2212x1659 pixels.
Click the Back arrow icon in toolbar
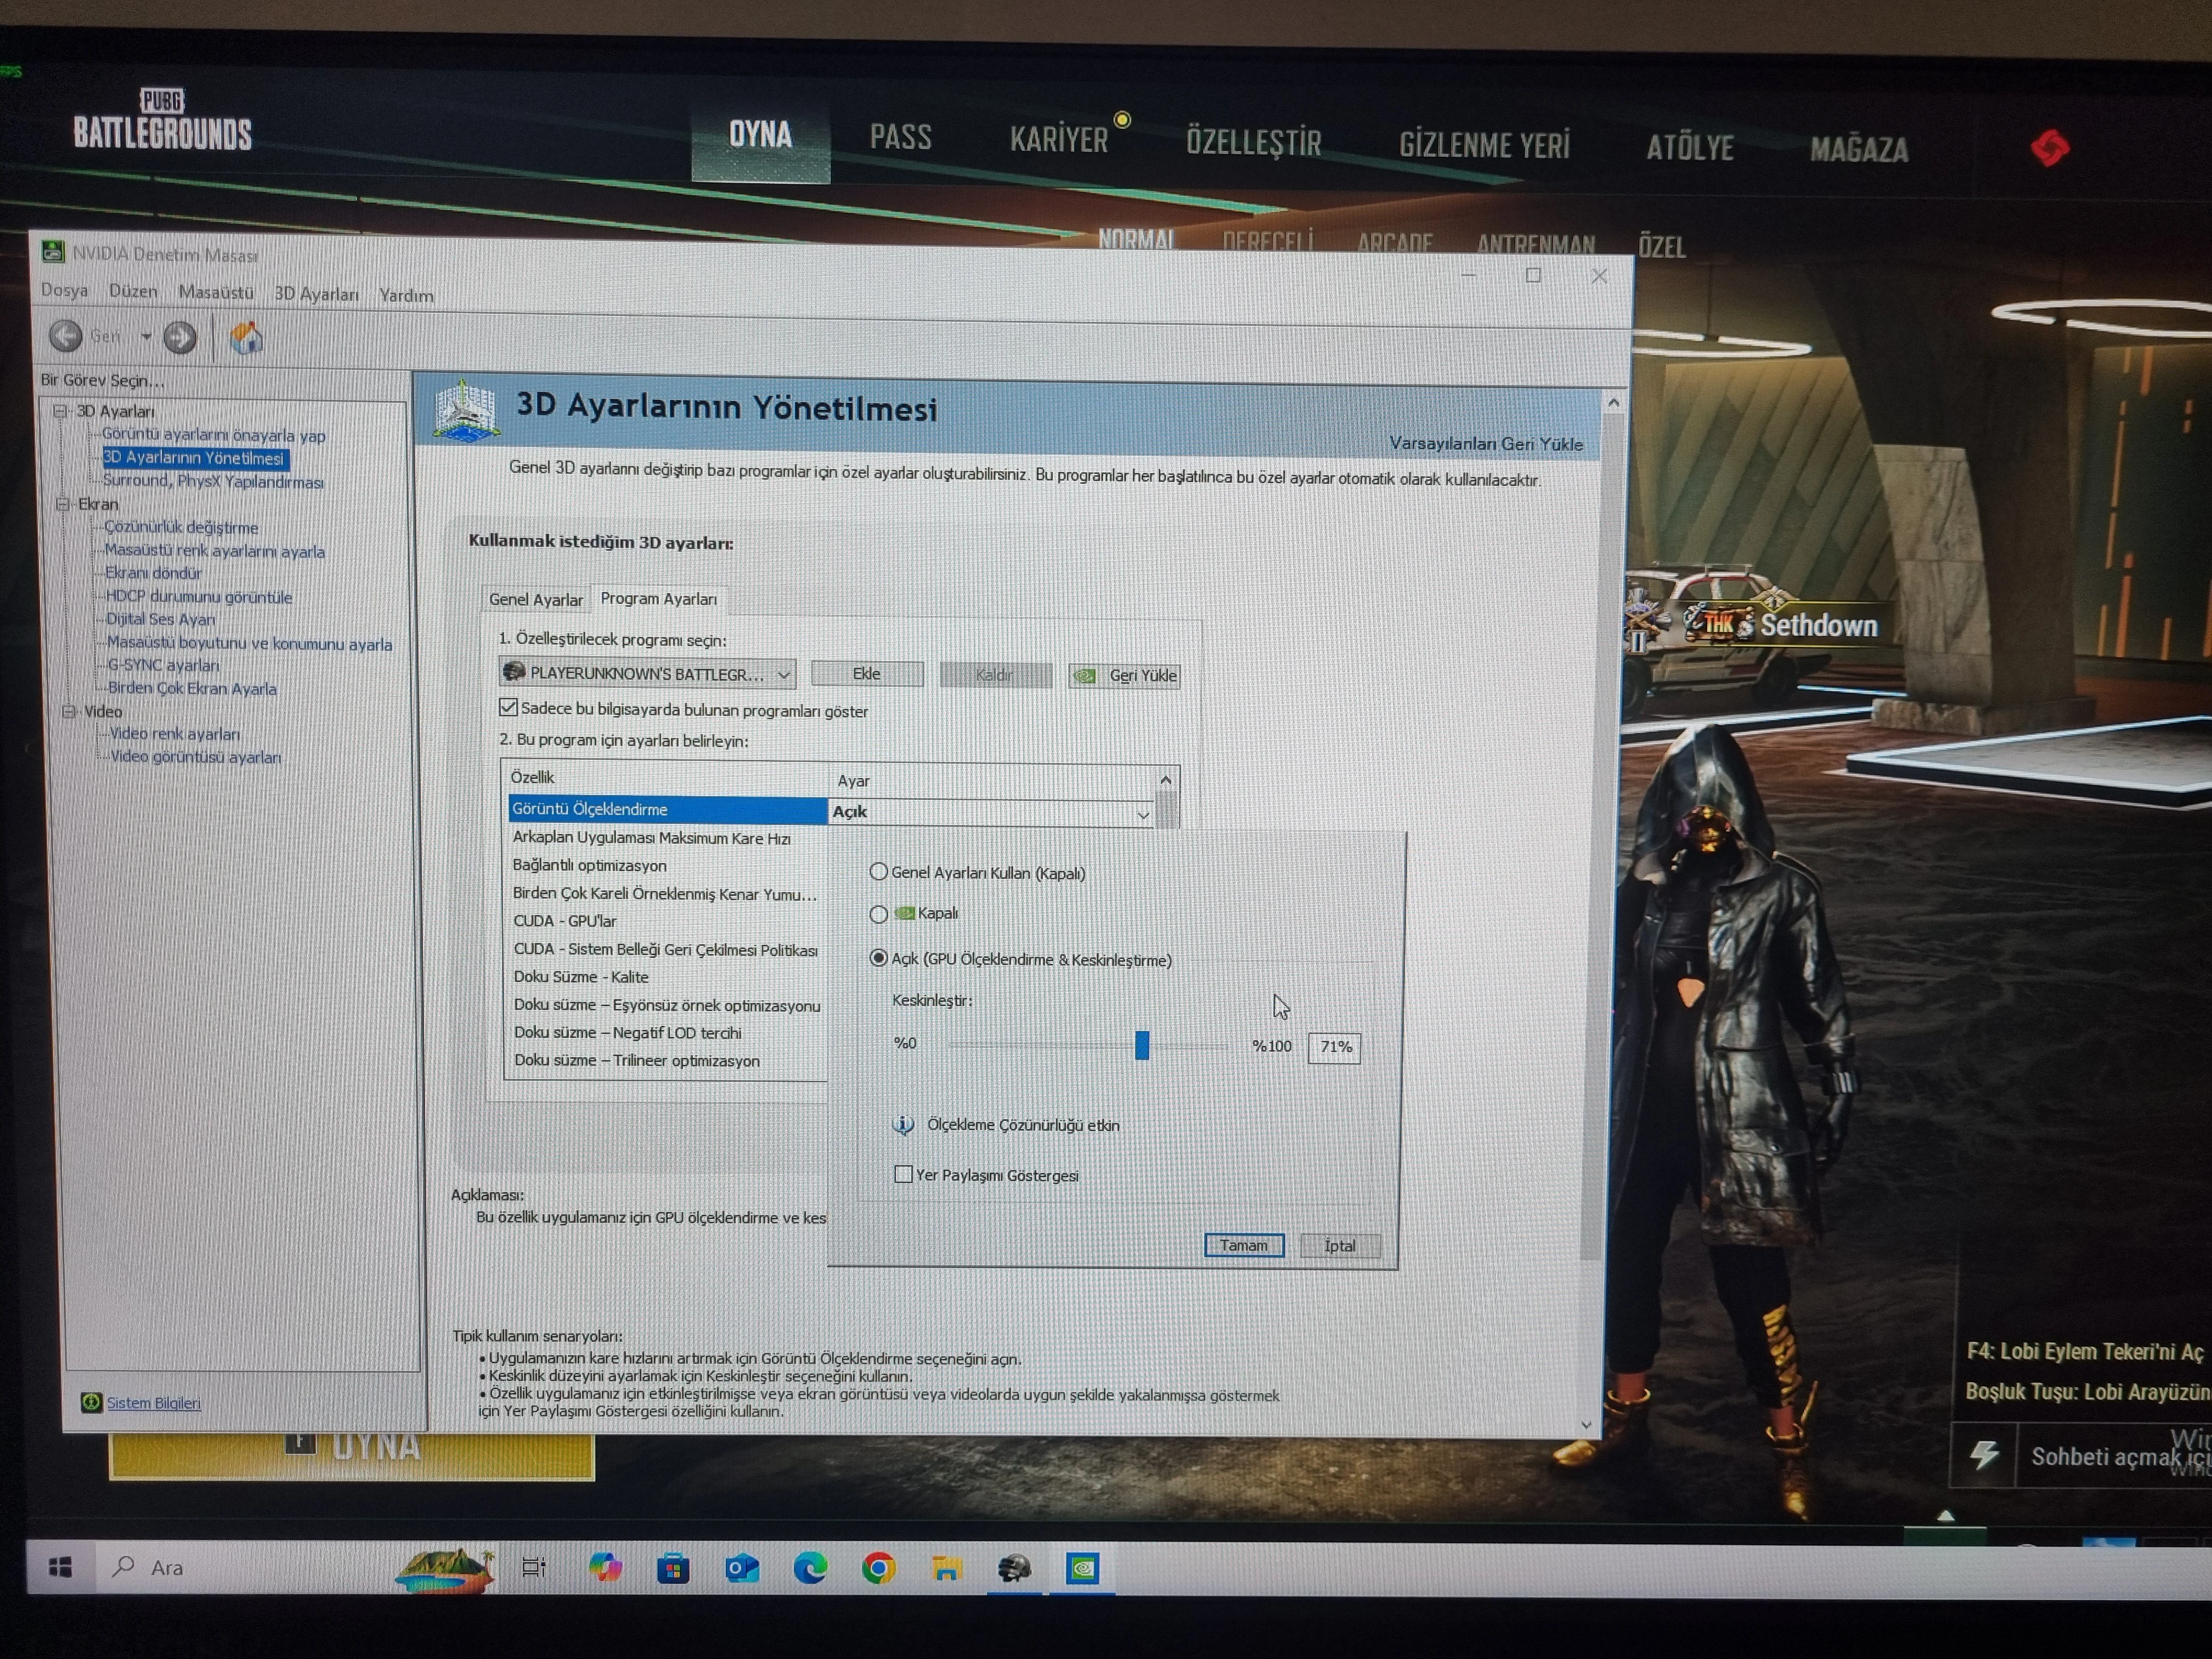pyautogui.click(x=66, y=336)
